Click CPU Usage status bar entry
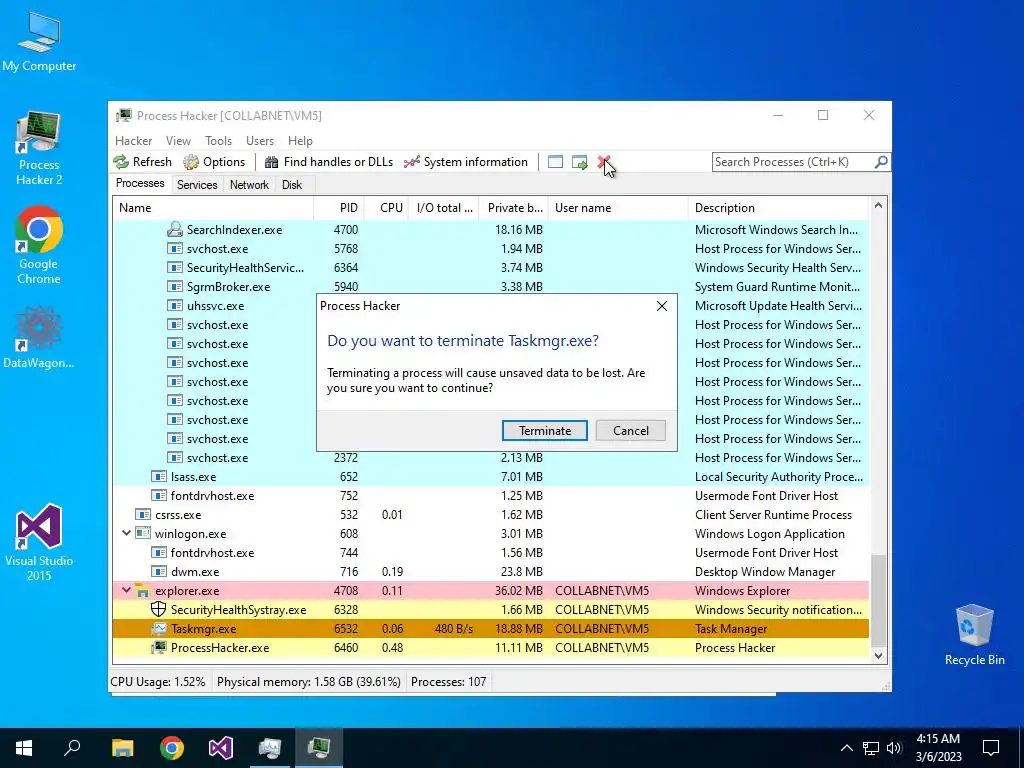This screenshot has width=1024, height=768. pyautogui.click(x=158, y=682)
